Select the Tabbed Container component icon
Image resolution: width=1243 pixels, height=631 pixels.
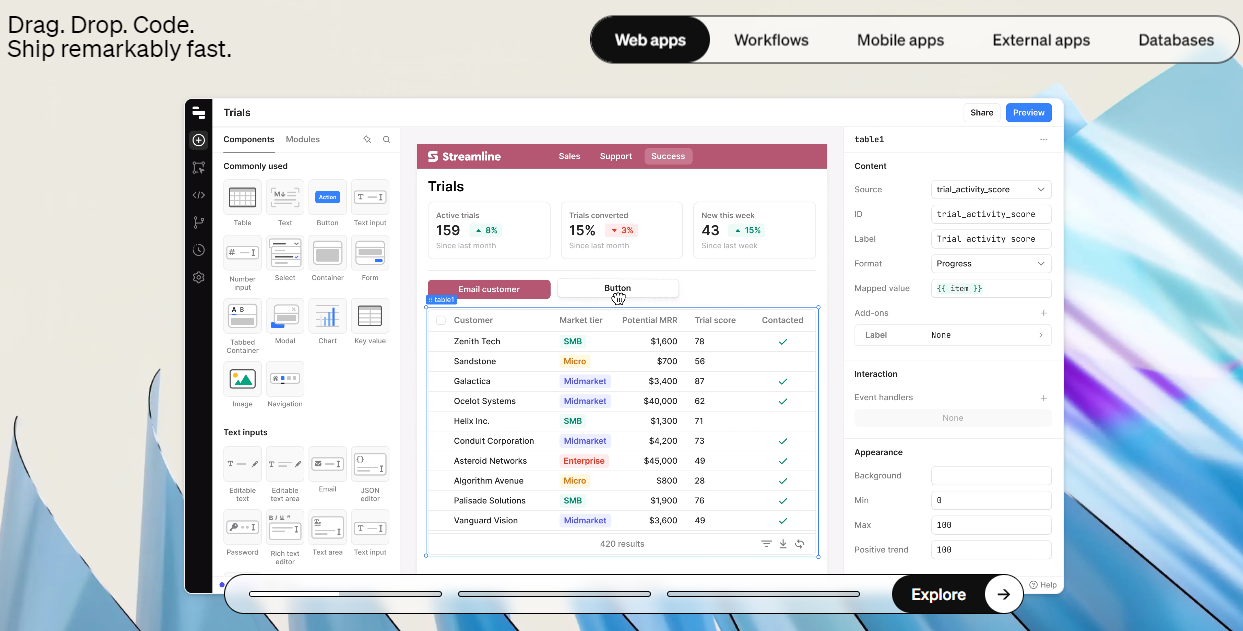click(242, 316)
